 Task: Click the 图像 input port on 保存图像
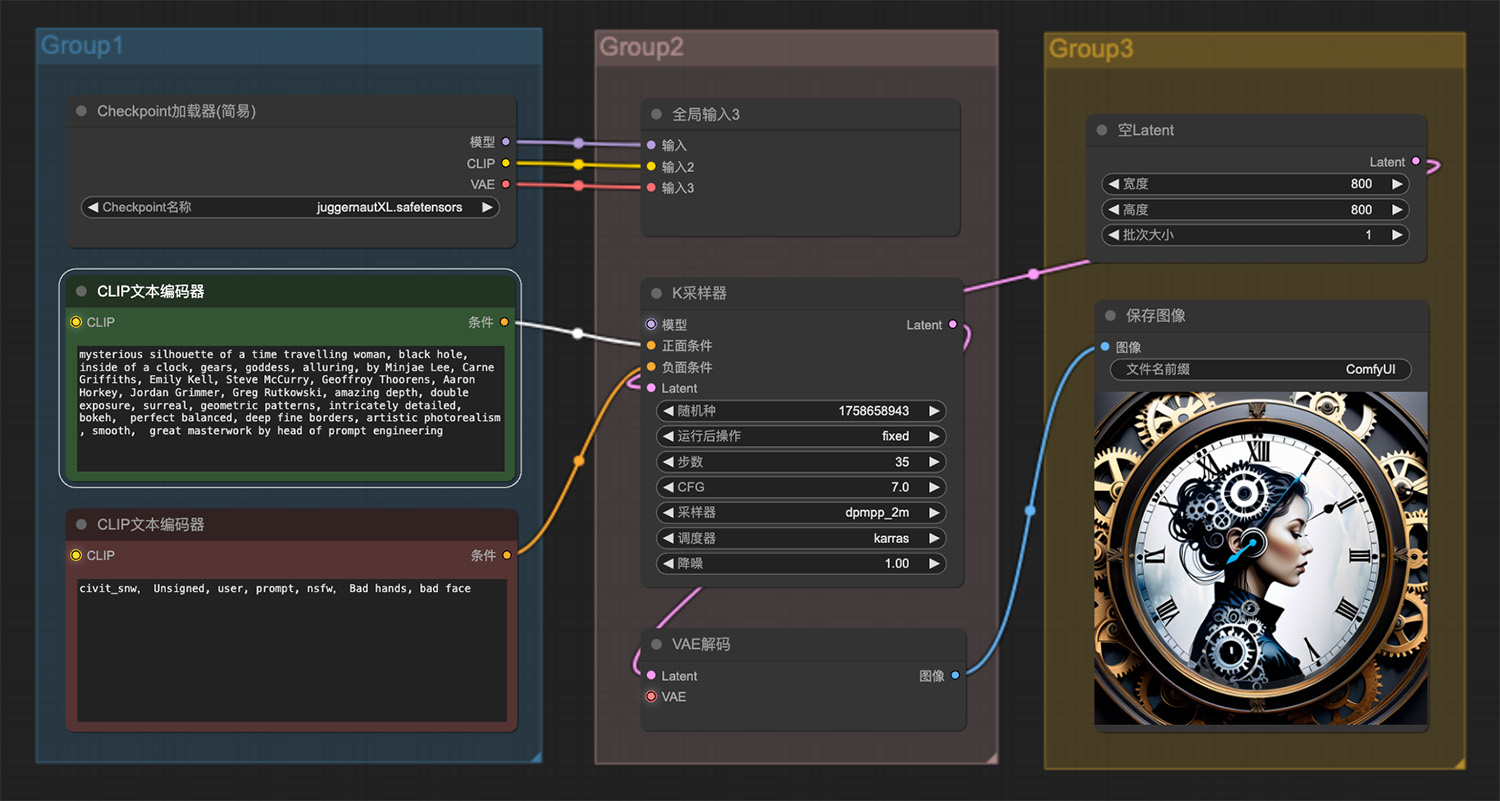tap(1105, 347)
